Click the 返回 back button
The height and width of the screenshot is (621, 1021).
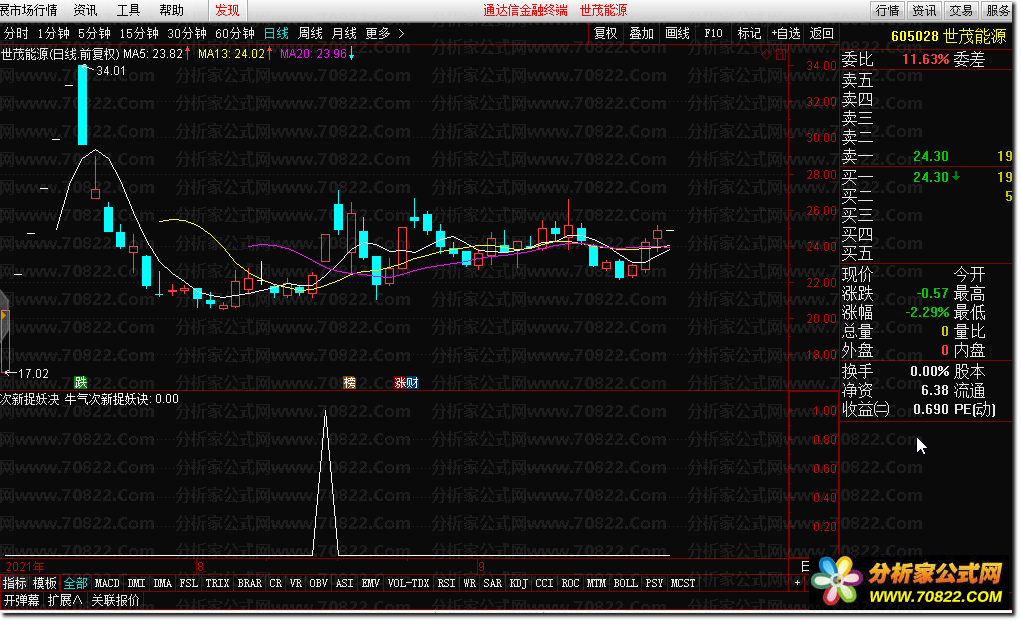coord(822,33)
